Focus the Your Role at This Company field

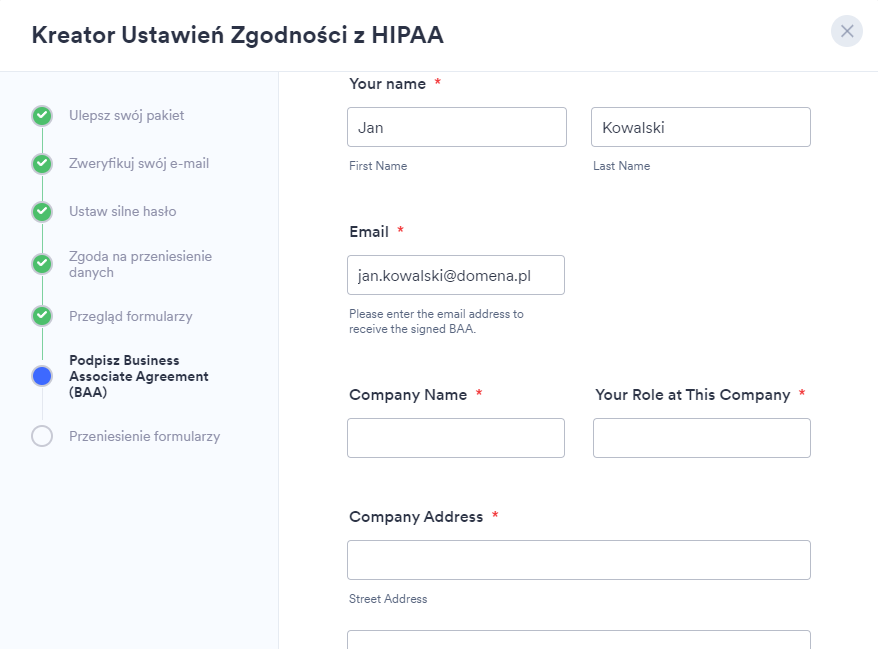click(701, 438)
